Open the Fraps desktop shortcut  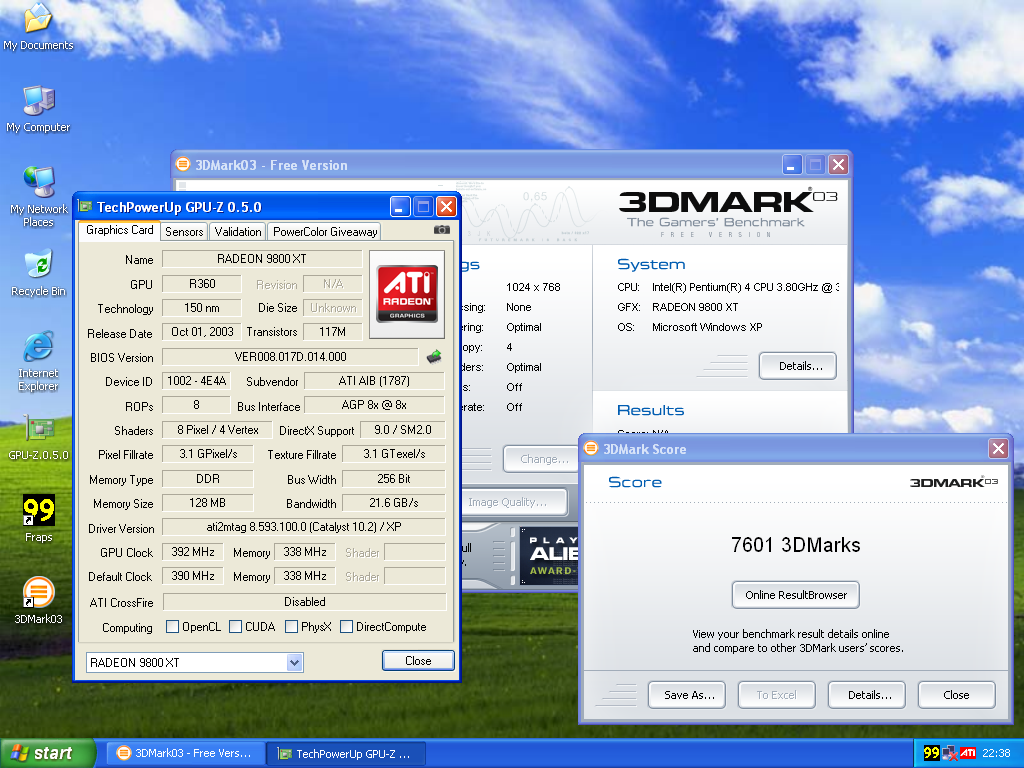pyautogui.click(x=39, y=512)
